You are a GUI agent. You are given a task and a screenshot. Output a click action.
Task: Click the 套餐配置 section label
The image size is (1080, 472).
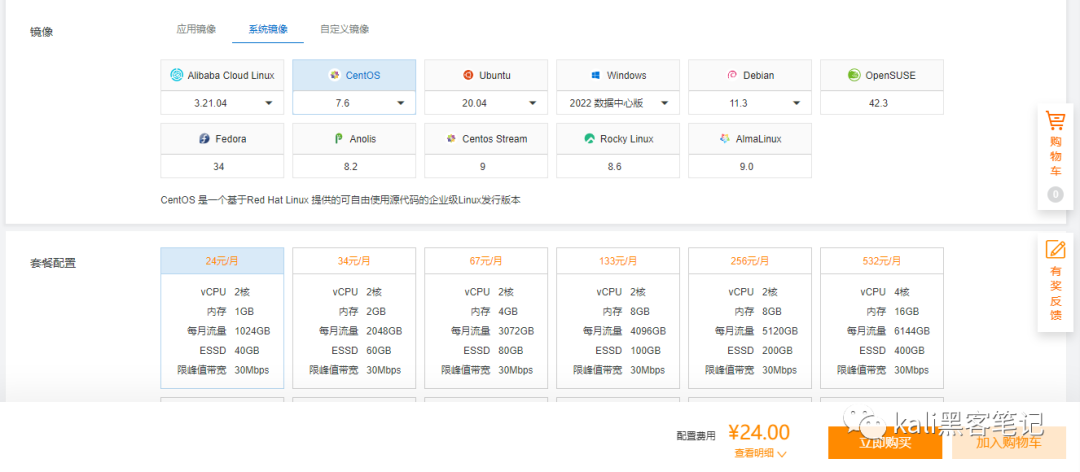tap(53, 263)
